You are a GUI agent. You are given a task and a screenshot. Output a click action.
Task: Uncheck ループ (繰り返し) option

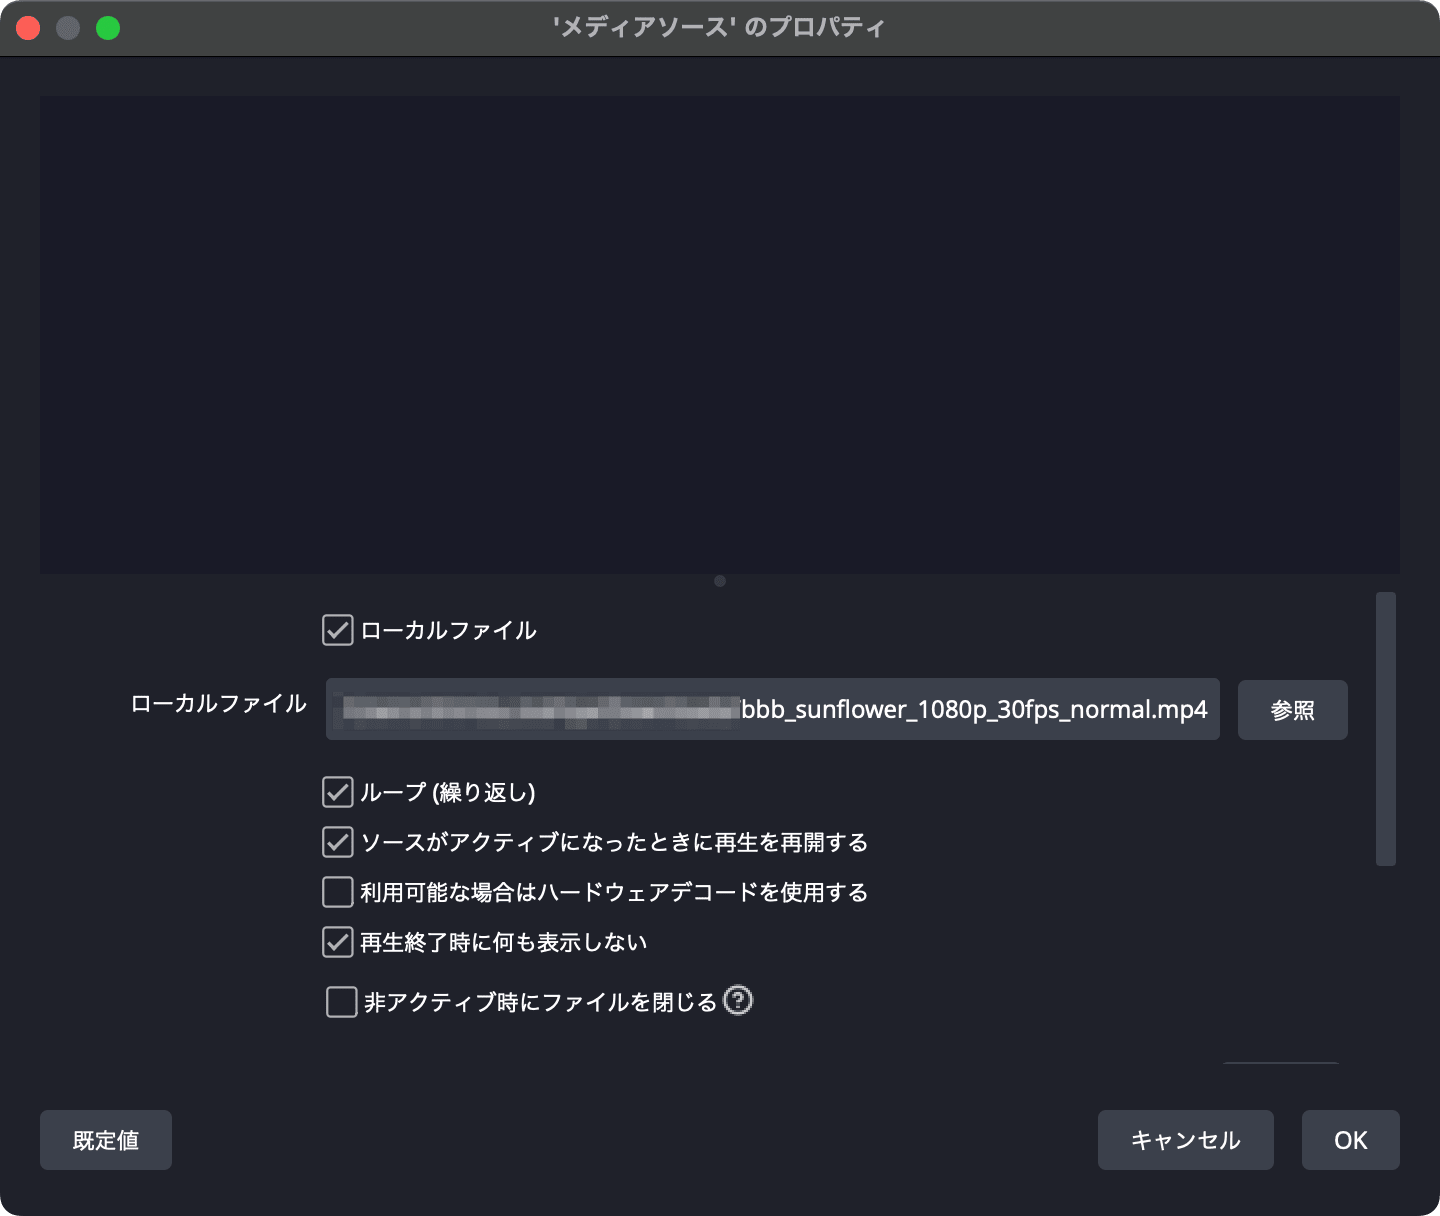click(338, 792)
